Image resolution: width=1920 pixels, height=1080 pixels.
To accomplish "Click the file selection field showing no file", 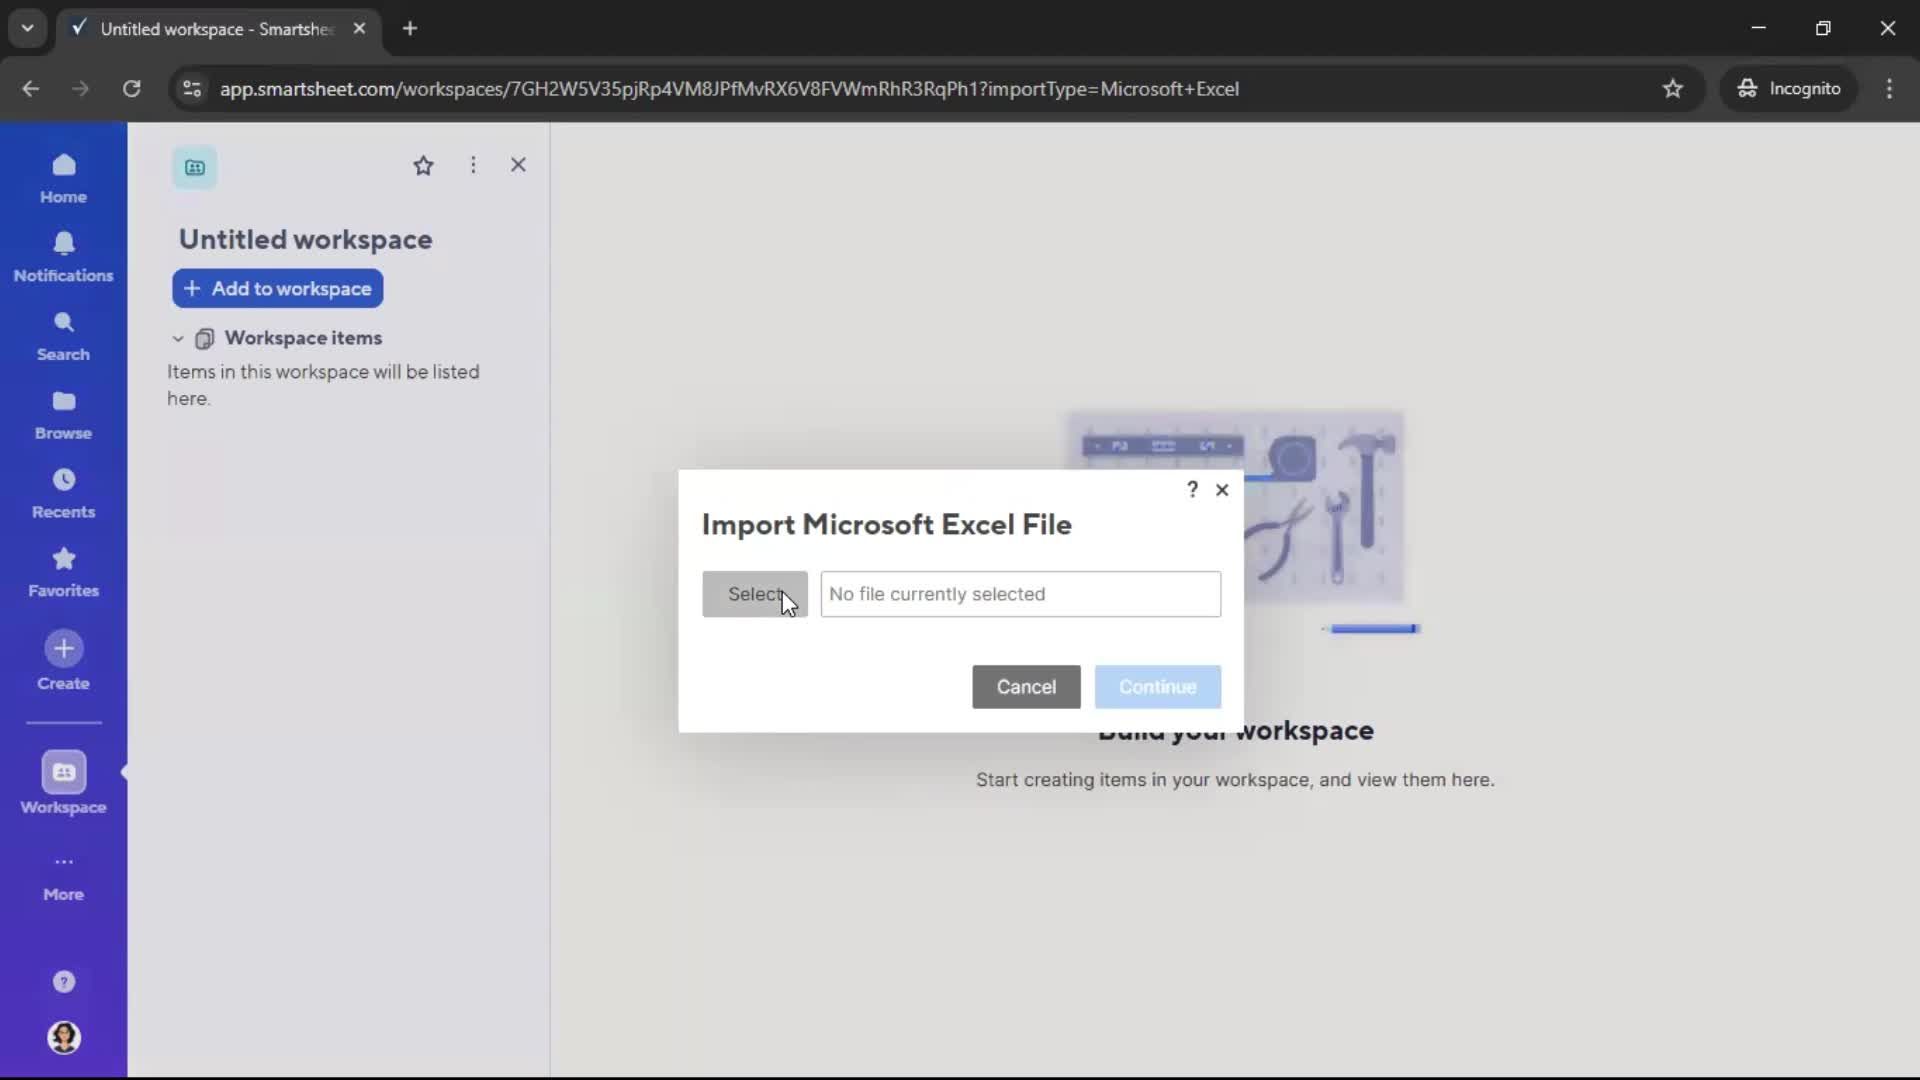I will pos(1020,594).
